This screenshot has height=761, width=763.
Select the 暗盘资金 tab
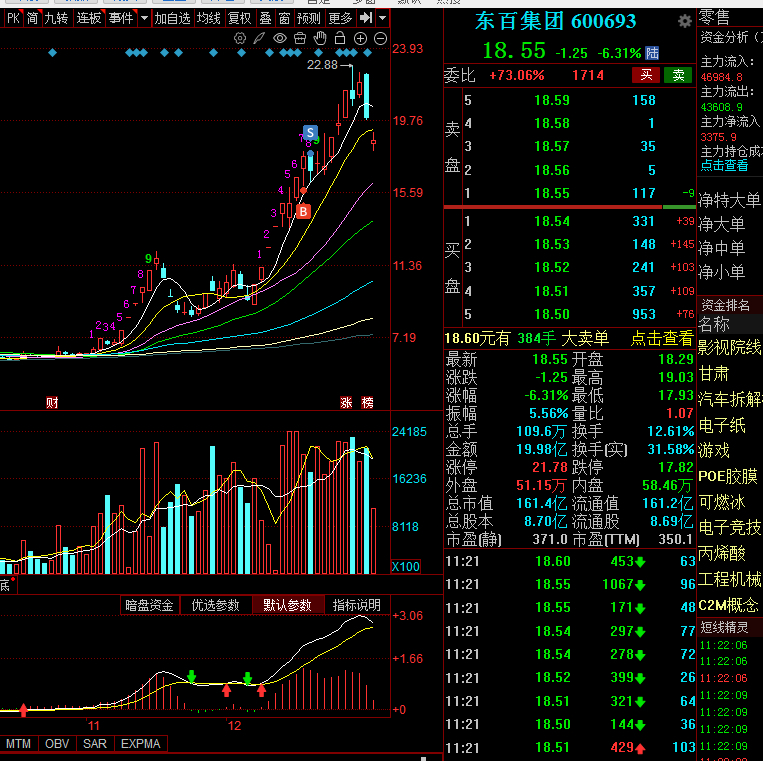tap(149, 605)
